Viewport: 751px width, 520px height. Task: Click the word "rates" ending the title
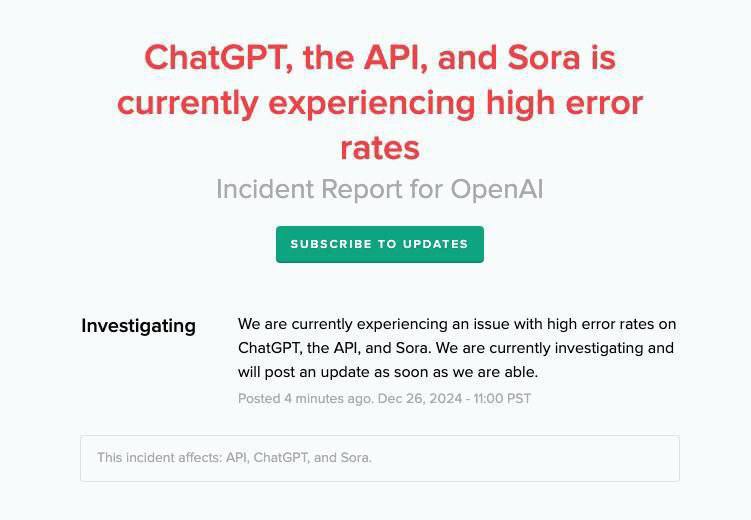point(379,148)
